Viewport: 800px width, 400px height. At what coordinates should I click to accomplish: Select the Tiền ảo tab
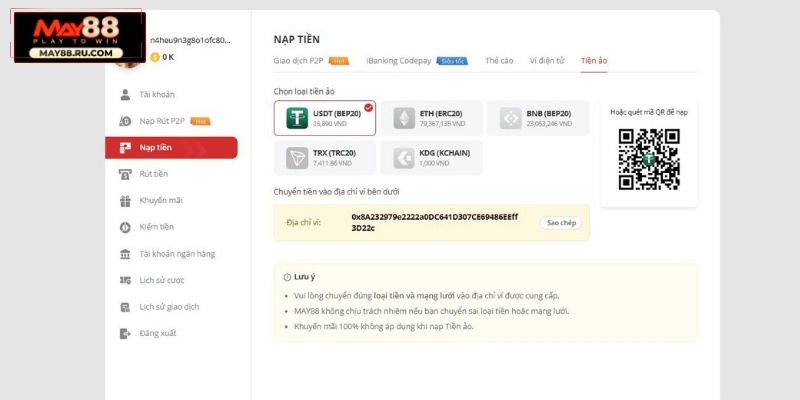[594, 61]
